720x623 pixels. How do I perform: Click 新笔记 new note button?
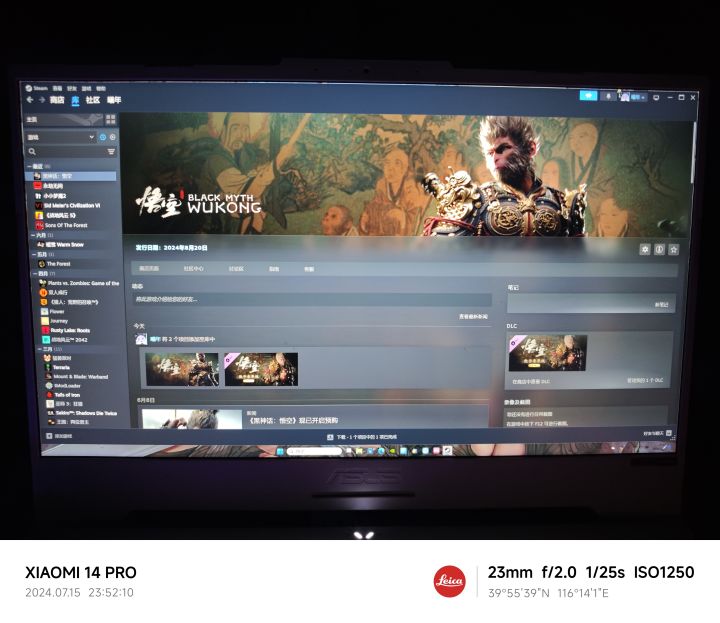click(x=662, y=305)
